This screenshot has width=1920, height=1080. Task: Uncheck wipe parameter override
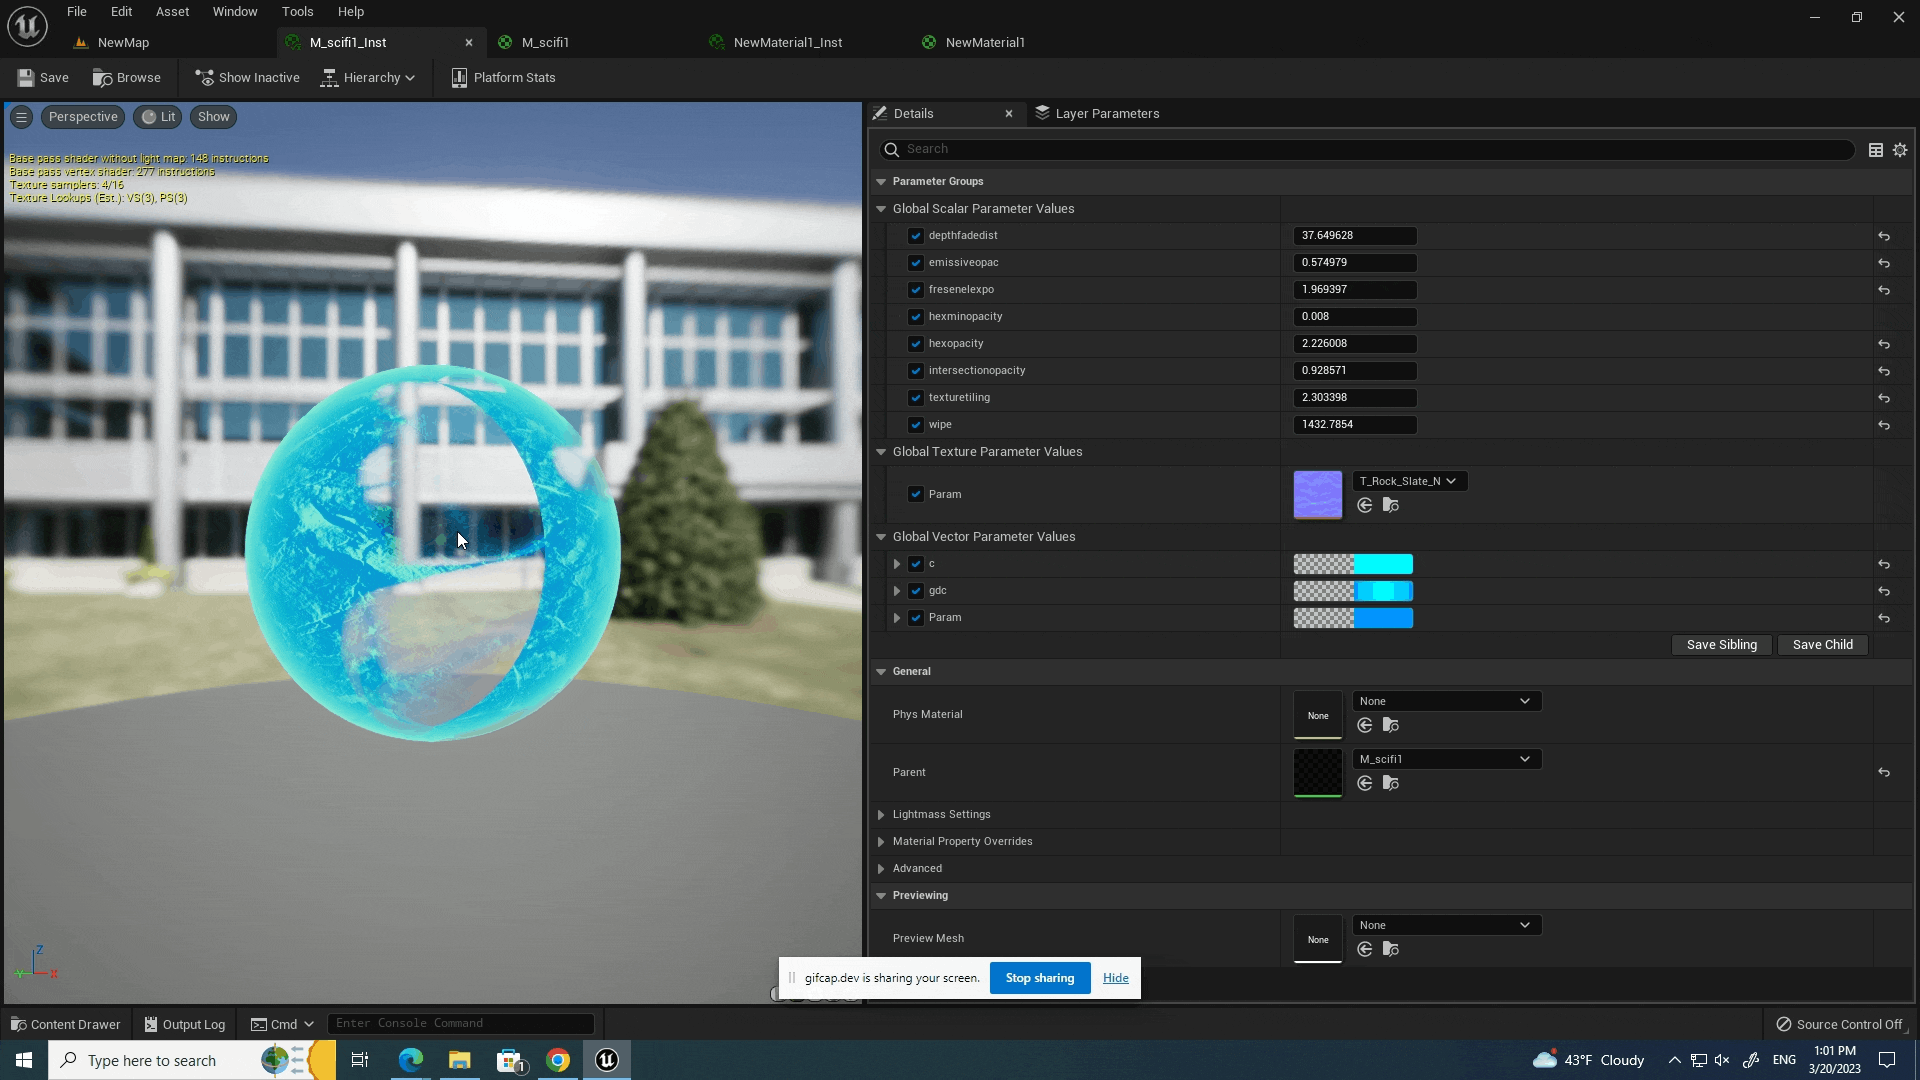[916, 425]
